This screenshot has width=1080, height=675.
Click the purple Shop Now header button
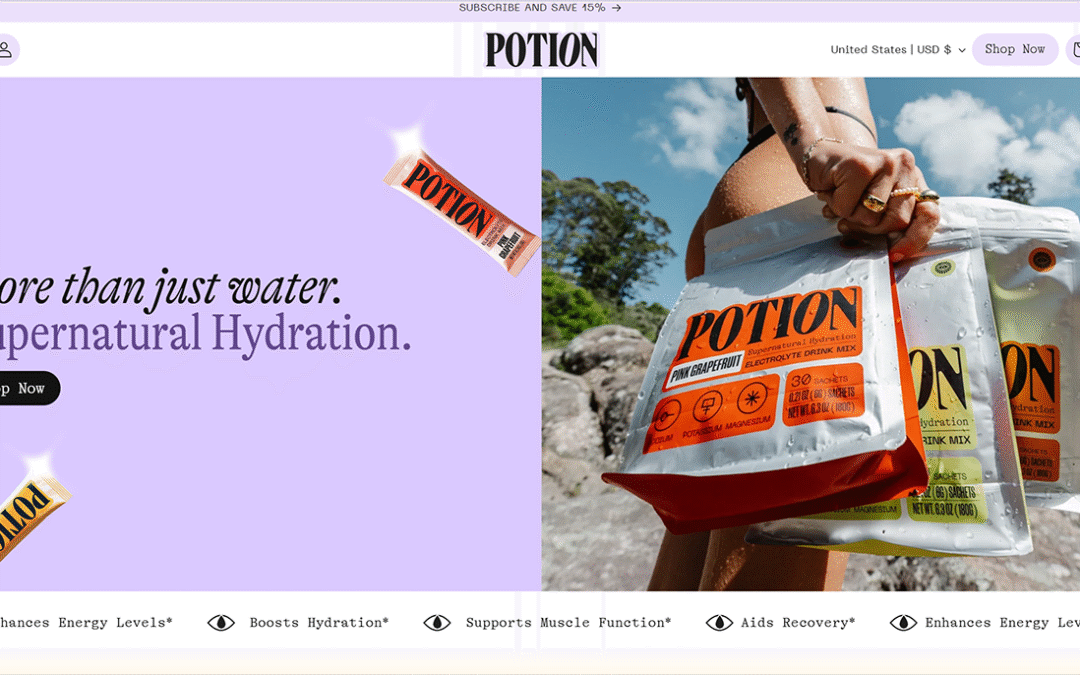point(1015,50)
